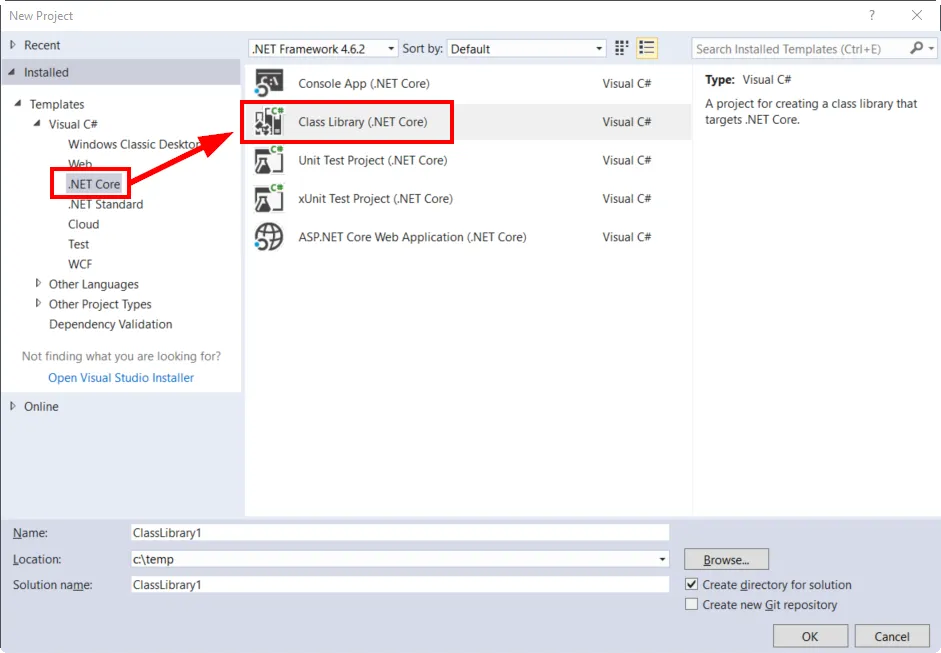The image size is (941, 653).
Task: Open the help question mark button
Action: click(872, 16)
